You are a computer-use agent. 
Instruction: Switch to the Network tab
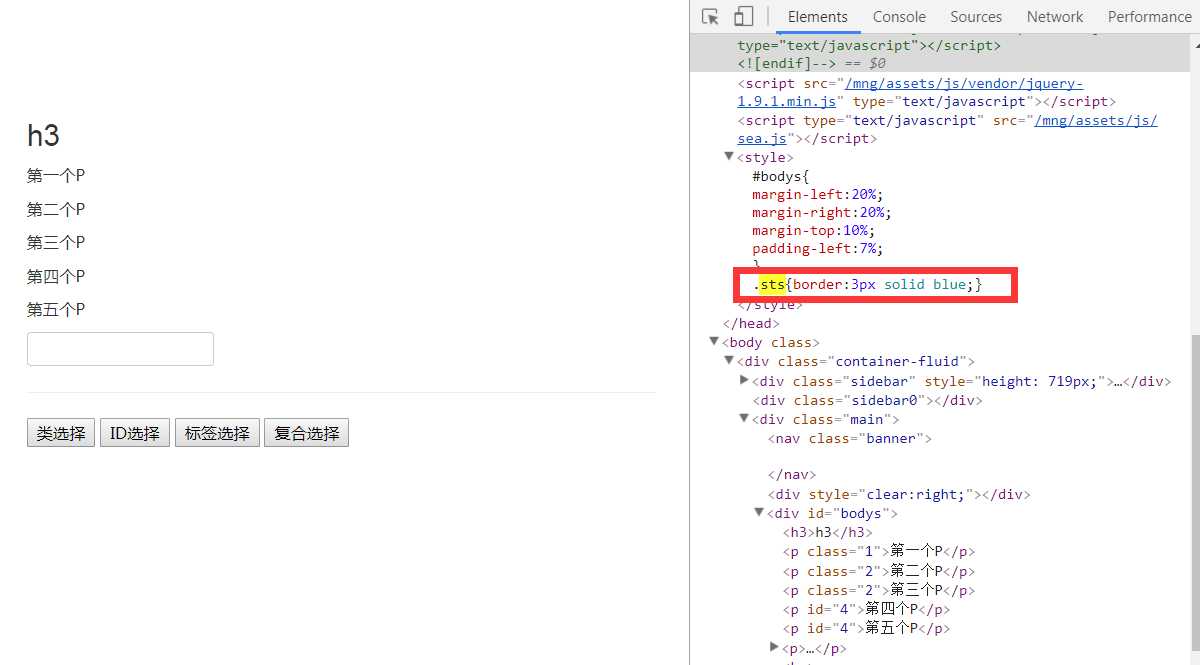[1055, 17]
